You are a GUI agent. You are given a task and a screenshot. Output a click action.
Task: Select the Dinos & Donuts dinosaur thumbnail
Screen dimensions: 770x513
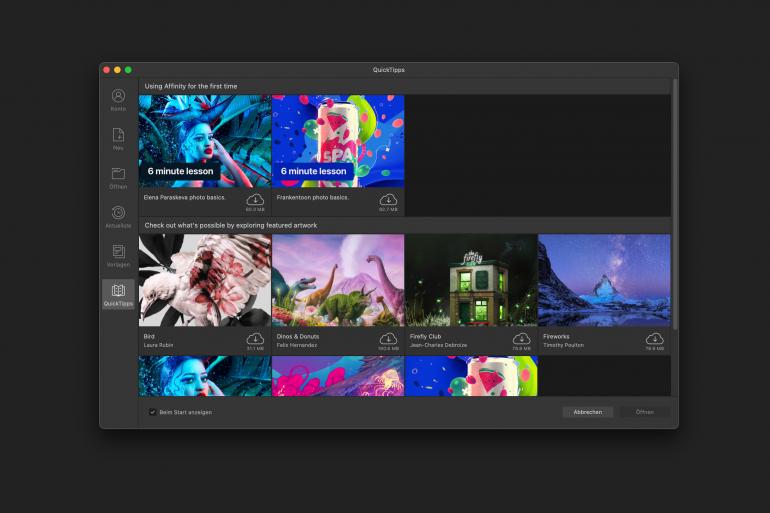(338, 280)
